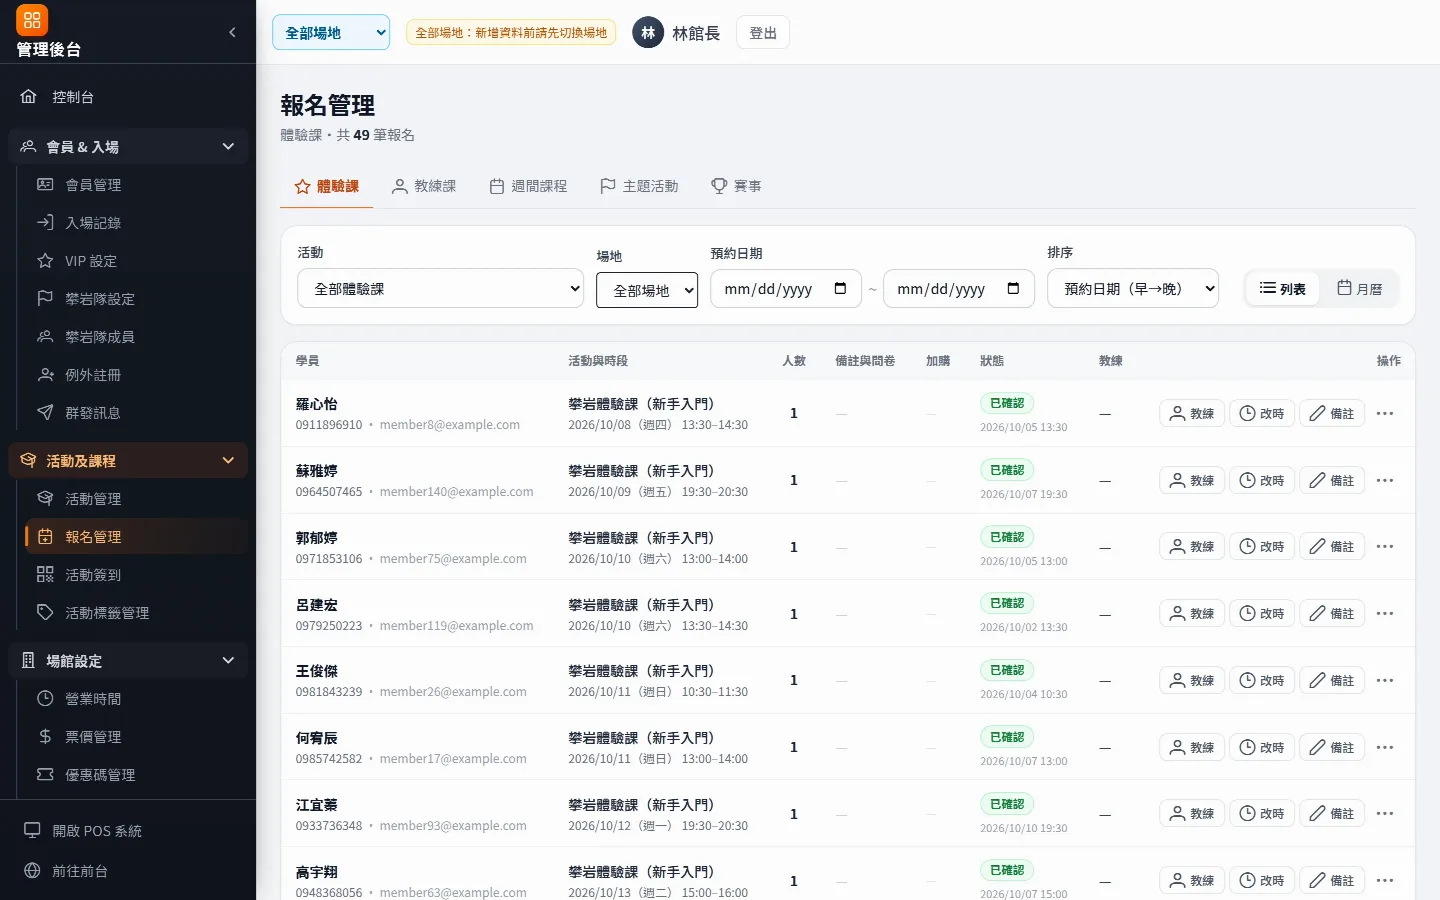Switch to 月曆 calendar view
This screenshot has height=900, width=1440.
pyautogui.click(x=1360, y=289)
